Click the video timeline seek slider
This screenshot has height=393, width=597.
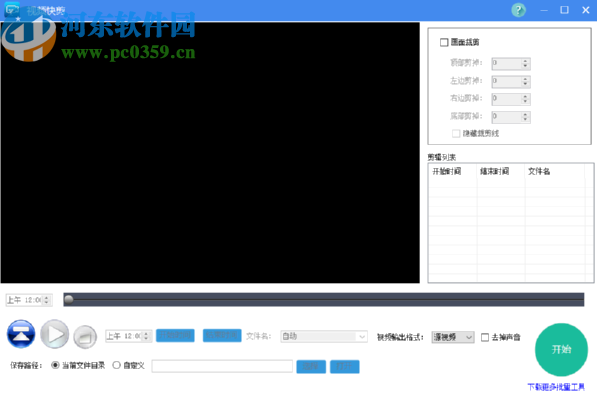[324, 300]
